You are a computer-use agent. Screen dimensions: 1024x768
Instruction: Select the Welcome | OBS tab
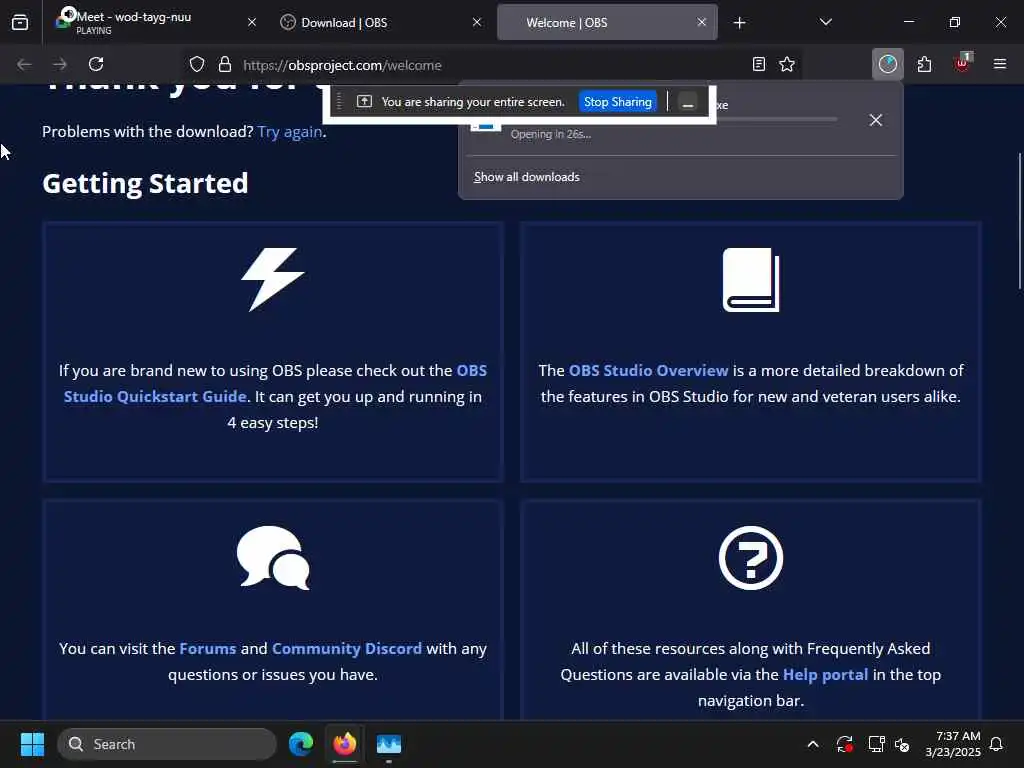coord(607,23)
